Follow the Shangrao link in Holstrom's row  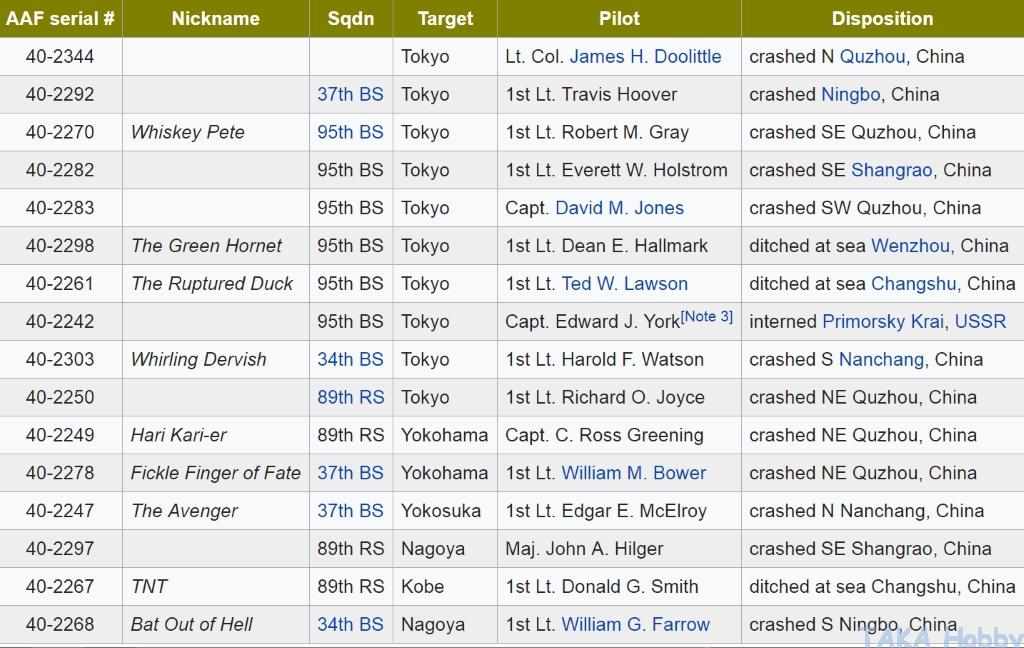[891, 170]
